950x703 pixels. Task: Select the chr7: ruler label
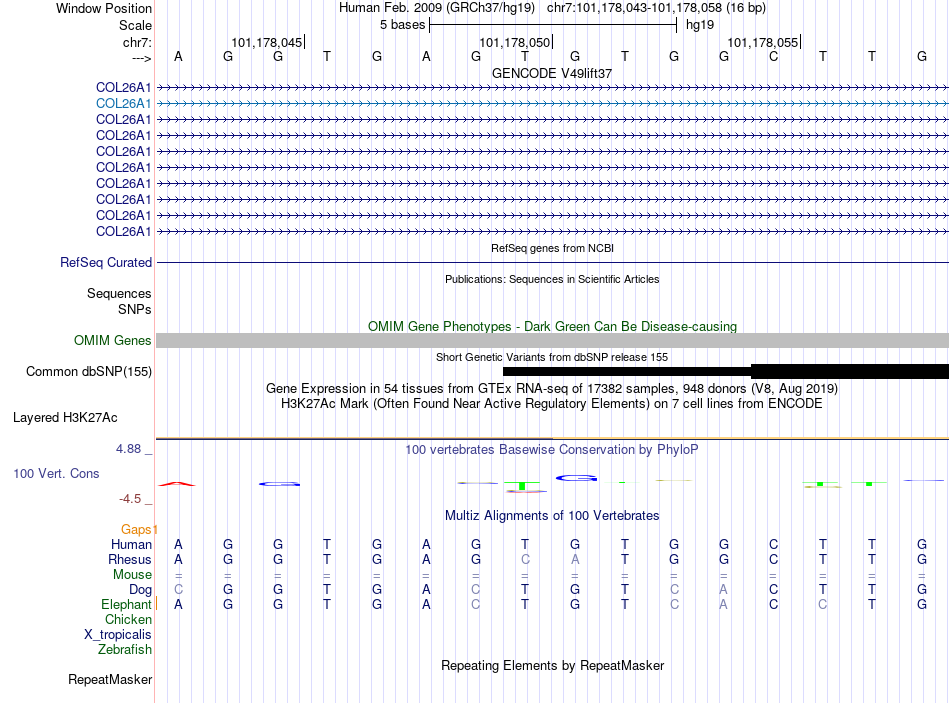click(x=137, y=42)
